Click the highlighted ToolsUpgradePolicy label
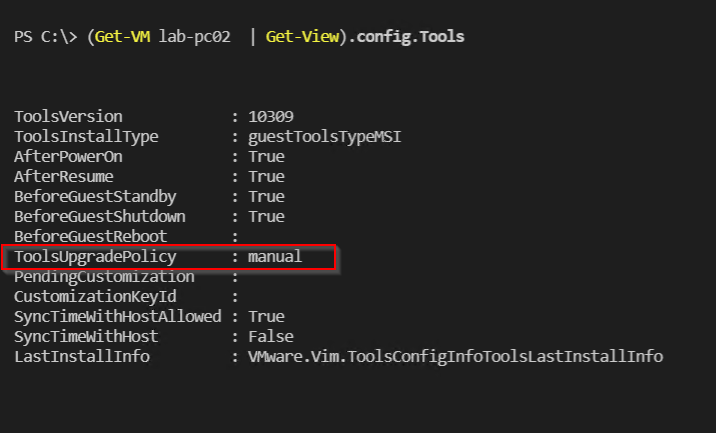The height and width of the screenshot is (433, 716). click(x=91, y=257)
